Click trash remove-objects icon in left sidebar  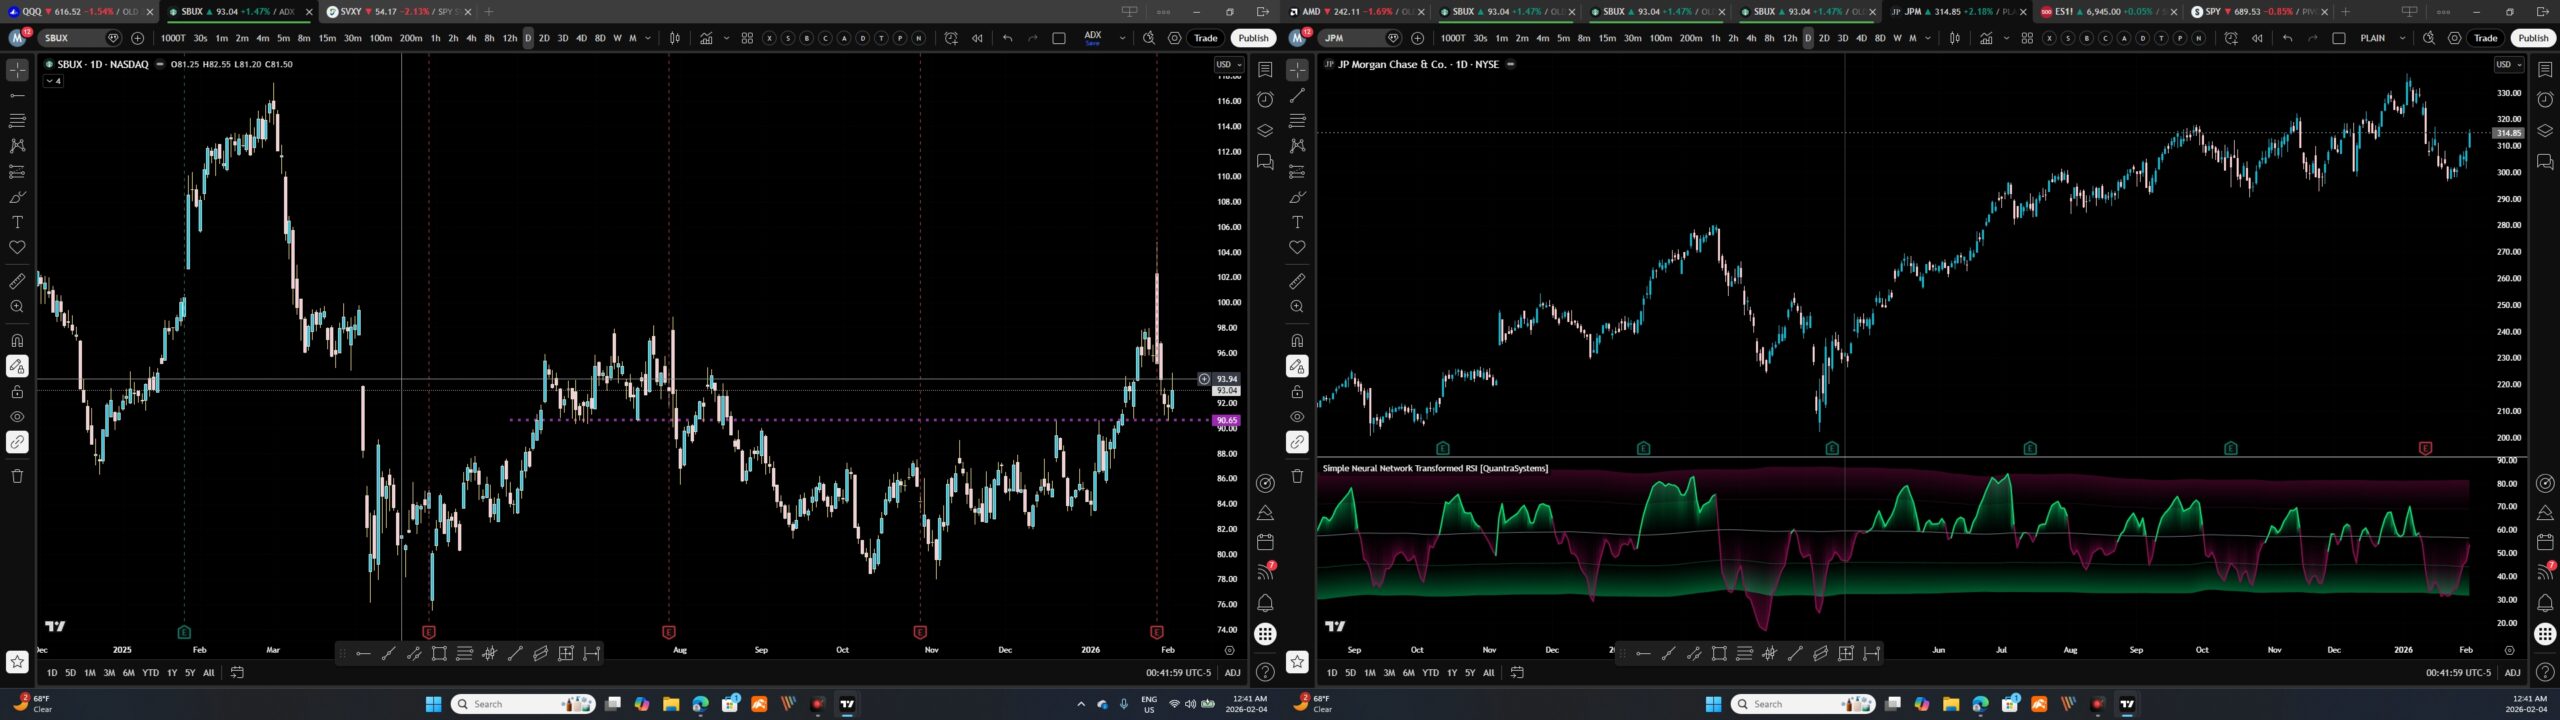click(x=17, y=475)
